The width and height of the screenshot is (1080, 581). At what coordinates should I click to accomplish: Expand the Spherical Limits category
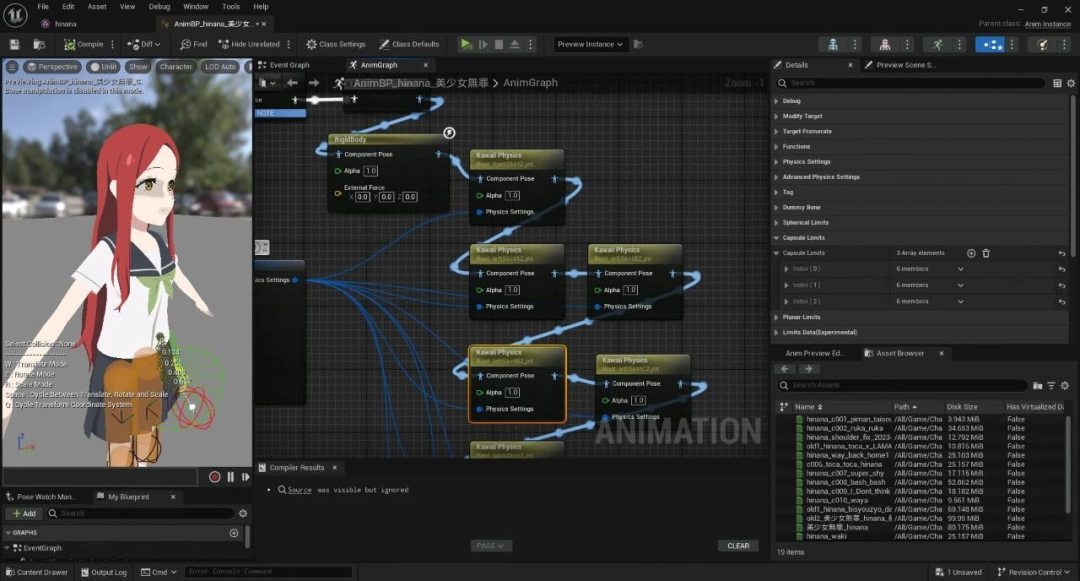click(x=776, y=222)
